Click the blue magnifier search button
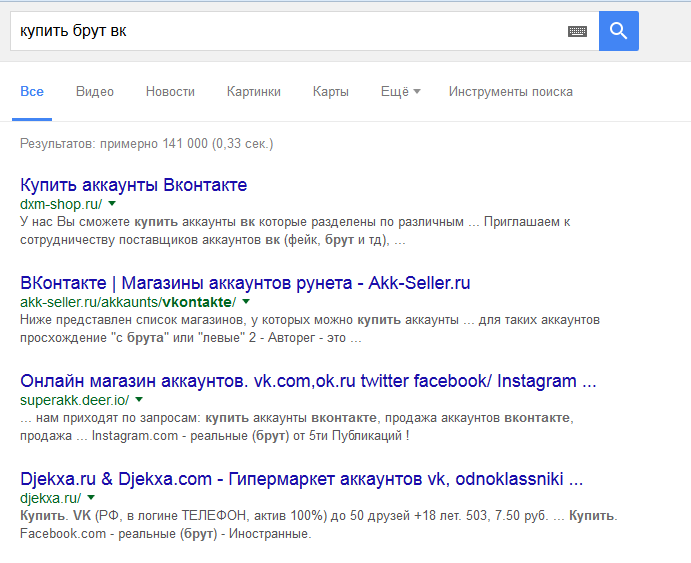The height and width of the screenshot is (563, 691). click(x=619, y=31)
